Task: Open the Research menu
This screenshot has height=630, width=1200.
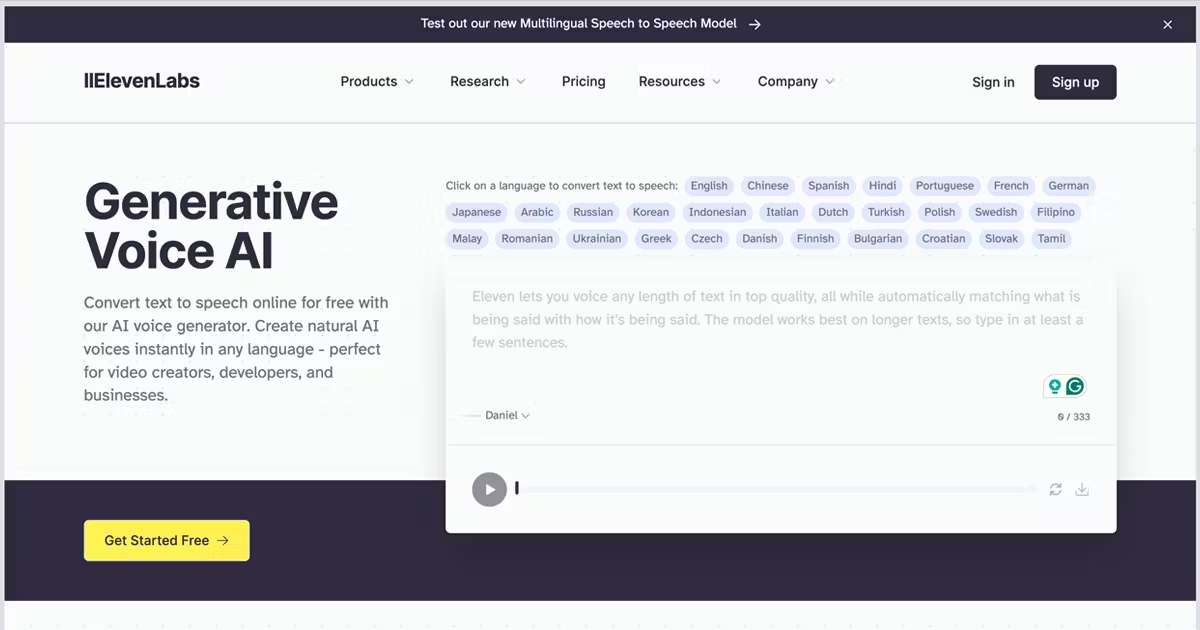Action: pyautogui.click(x=487, y=81)
